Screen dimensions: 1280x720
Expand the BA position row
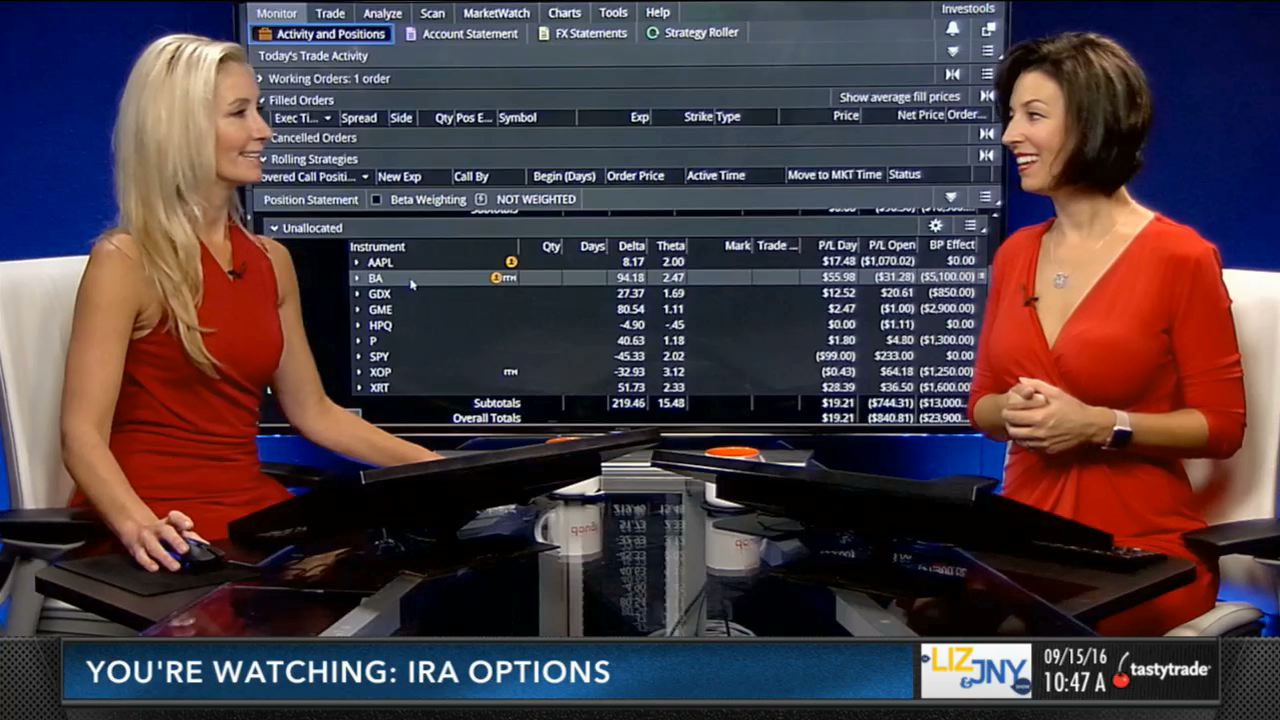[357, 278]
